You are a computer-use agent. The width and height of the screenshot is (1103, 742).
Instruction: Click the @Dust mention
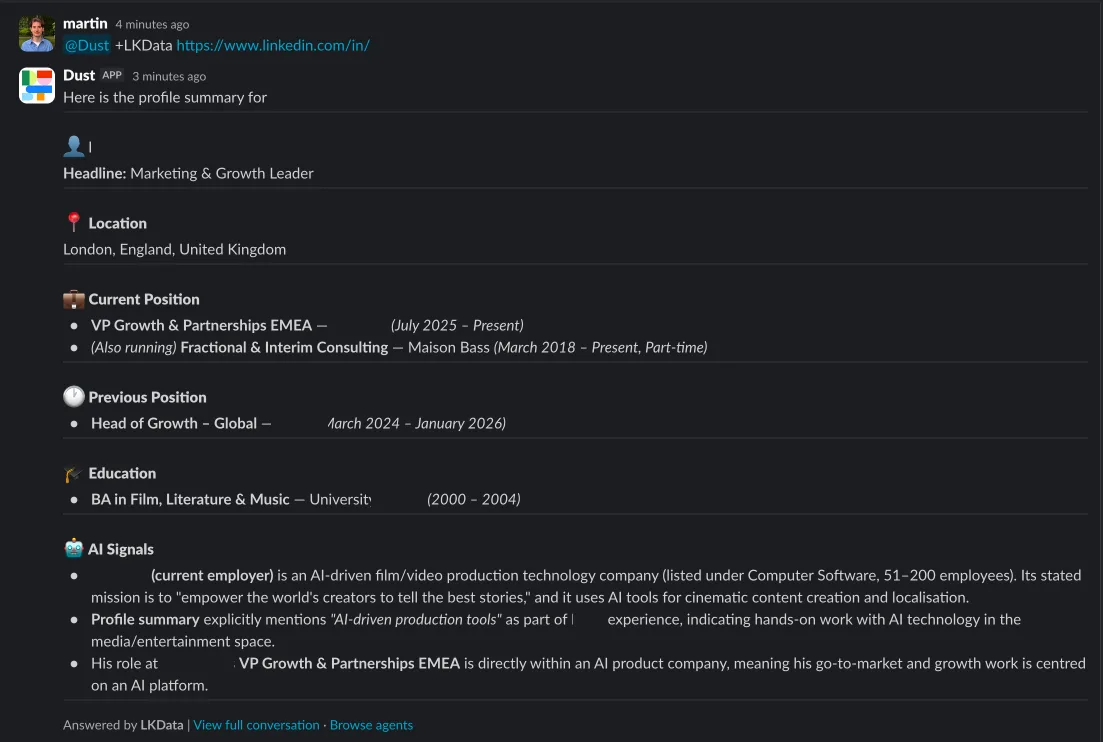tap(87, 45)
